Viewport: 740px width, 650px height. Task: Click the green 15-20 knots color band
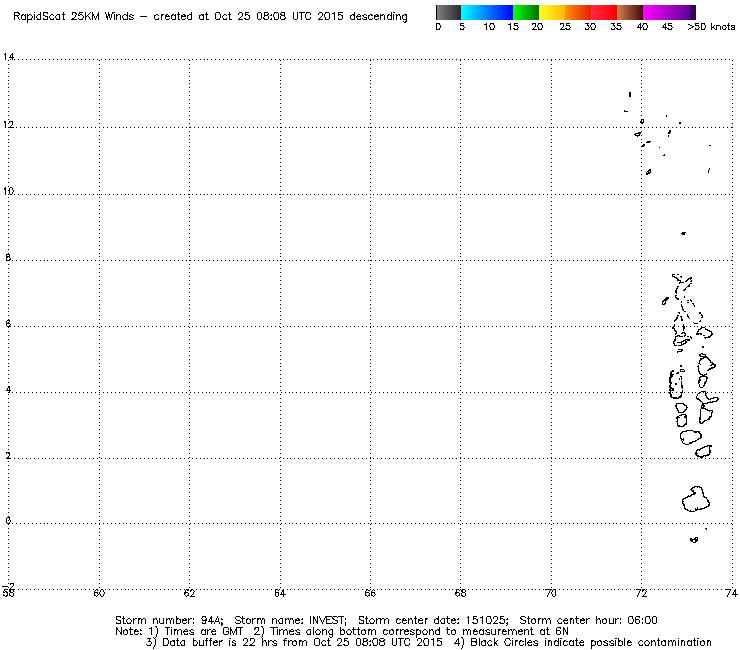526,12
